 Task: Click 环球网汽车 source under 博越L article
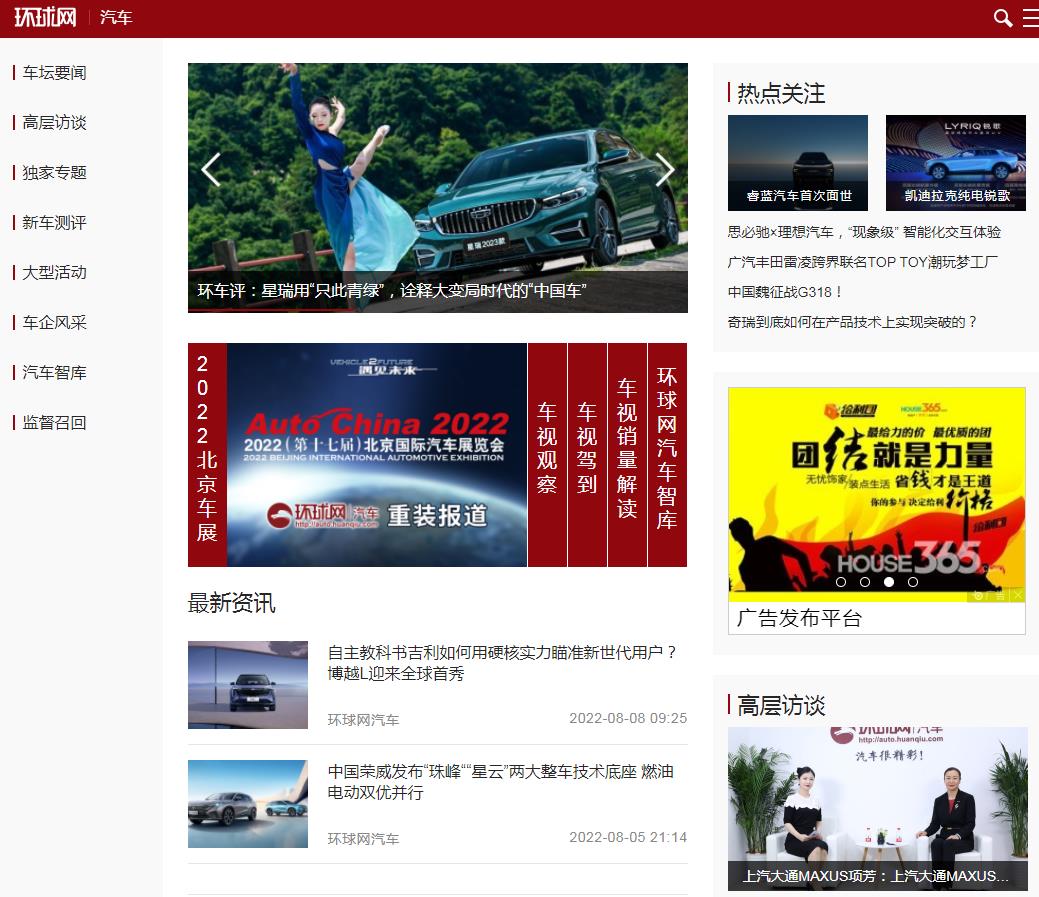pyautogui.click(x=363, y=719)
